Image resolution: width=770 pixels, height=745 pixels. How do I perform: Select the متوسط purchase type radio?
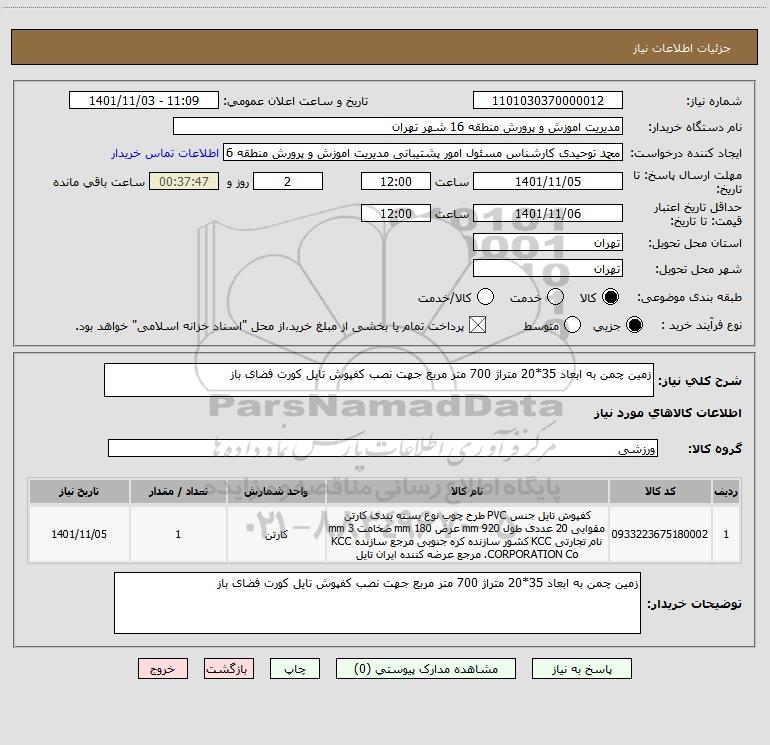point(573,325)
